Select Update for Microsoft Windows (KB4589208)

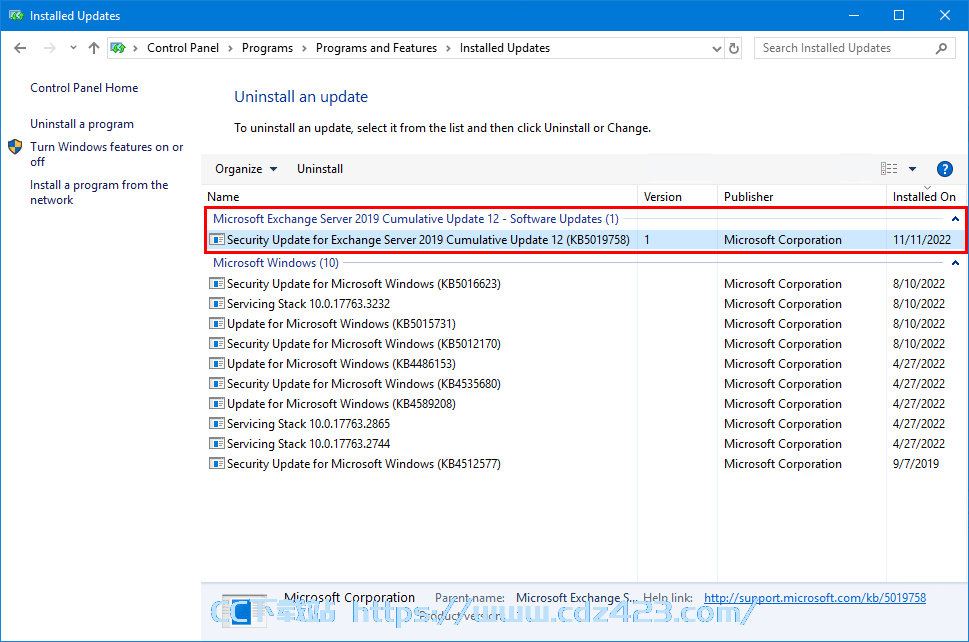coord(585,403)
